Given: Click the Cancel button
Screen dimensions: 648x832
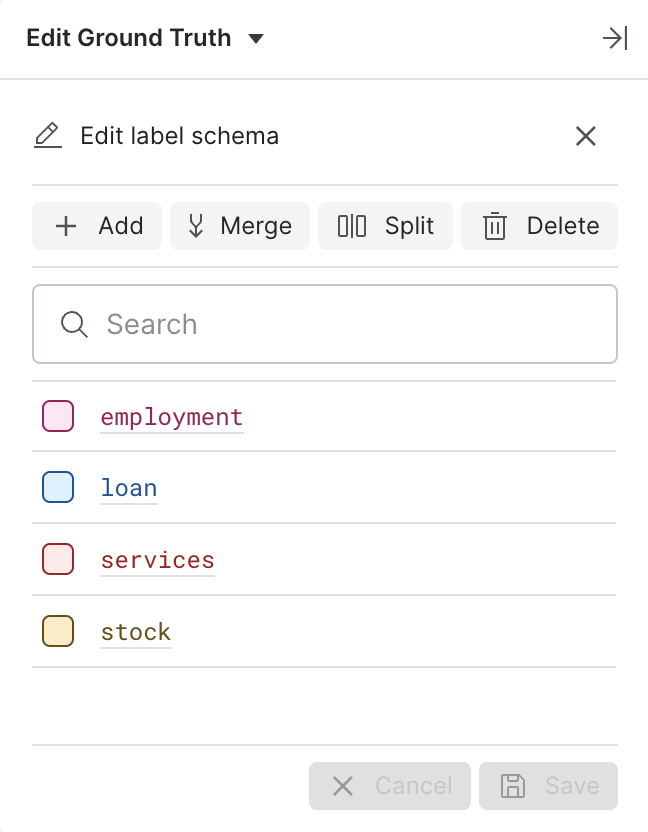Looking at the screenshot, I should (390, 786).
